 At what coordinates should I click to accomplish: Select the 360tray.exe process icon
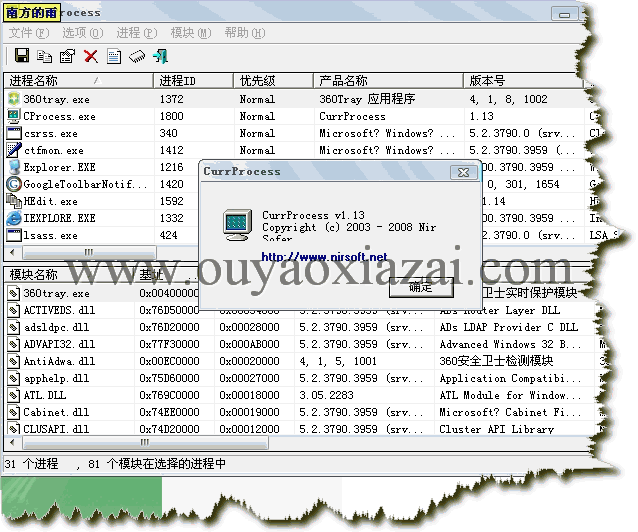coord(14,99)
